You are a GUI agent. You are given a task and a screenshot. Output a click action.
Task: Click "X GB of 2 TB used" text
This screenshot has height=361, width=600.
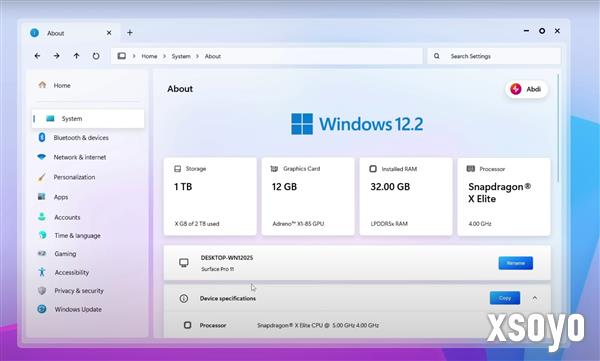coord(197,224)
